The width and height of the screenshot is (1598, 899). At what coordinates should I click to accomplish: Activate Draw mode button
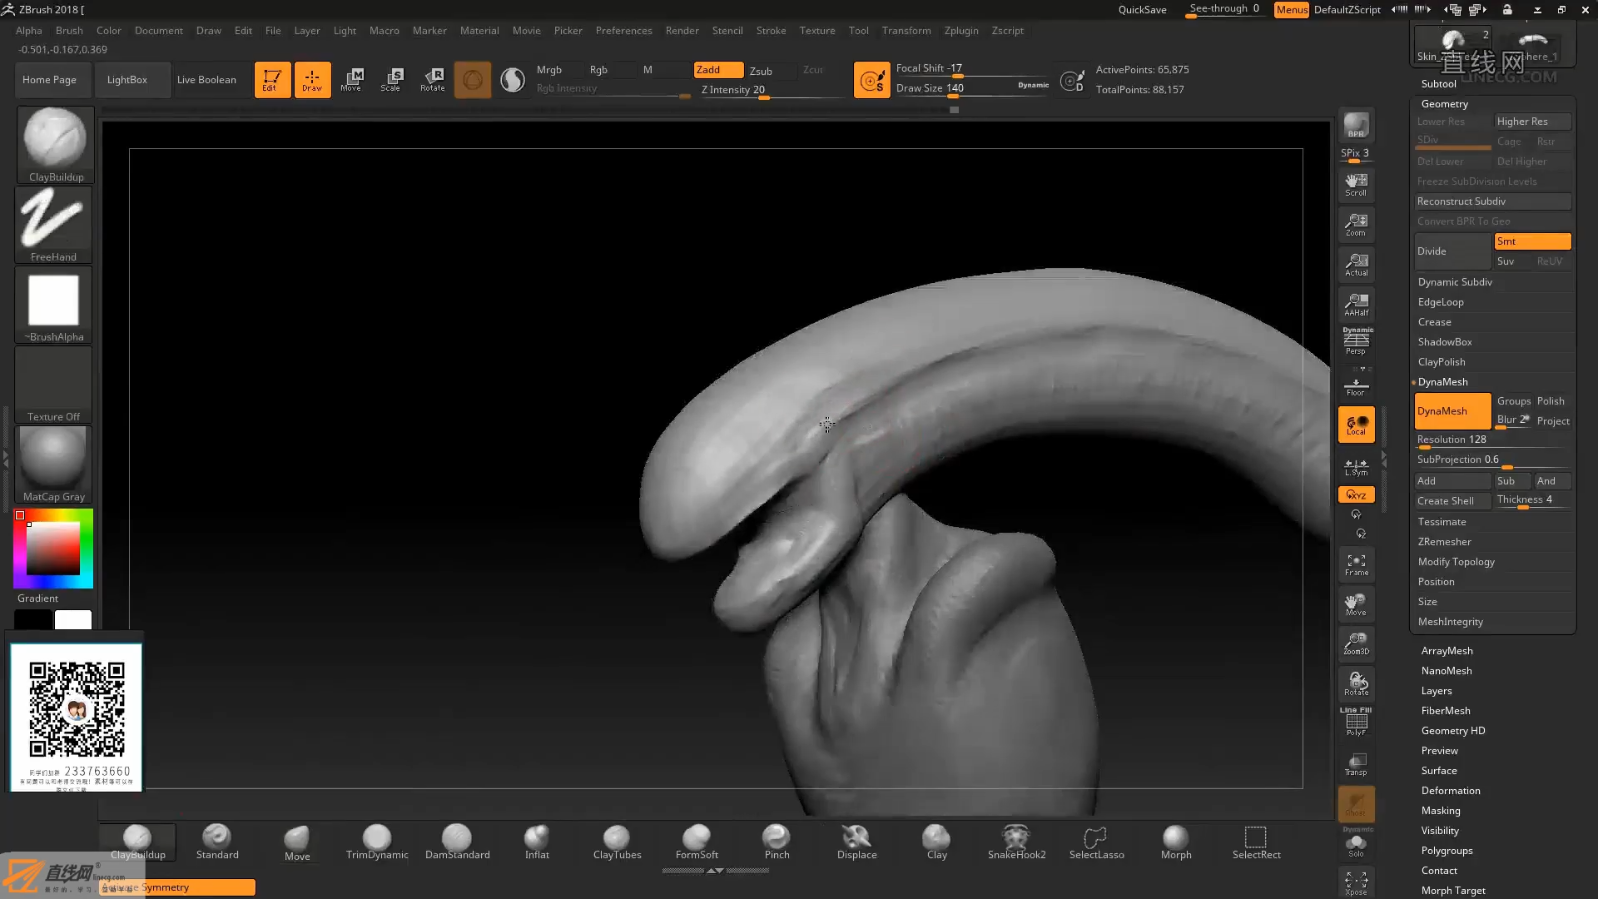[x=312, y=80]
